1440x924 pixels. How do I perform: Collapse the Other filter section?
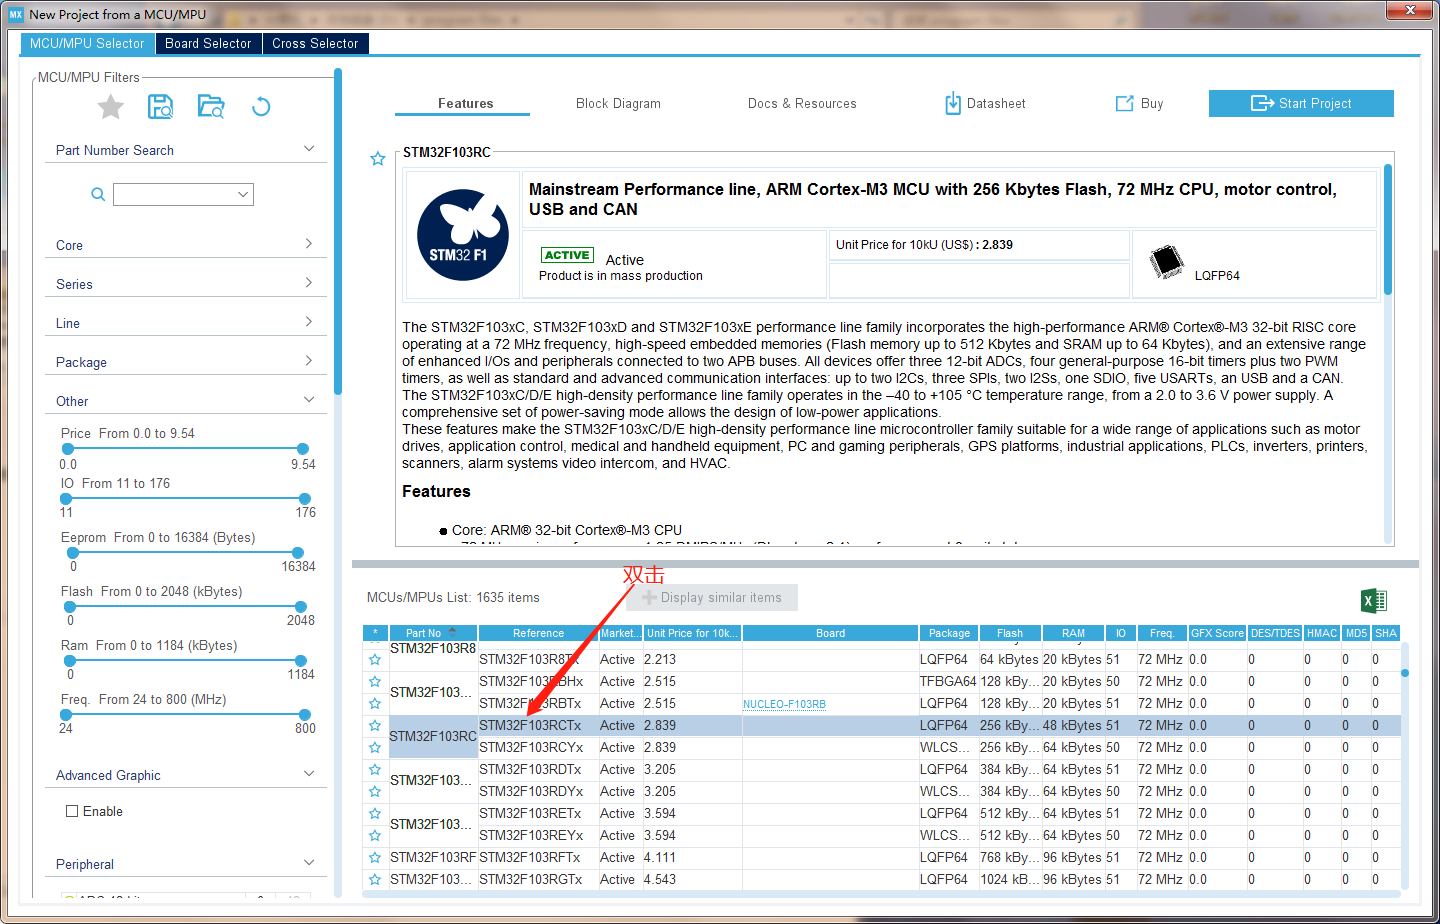click(x=309, y=400)
